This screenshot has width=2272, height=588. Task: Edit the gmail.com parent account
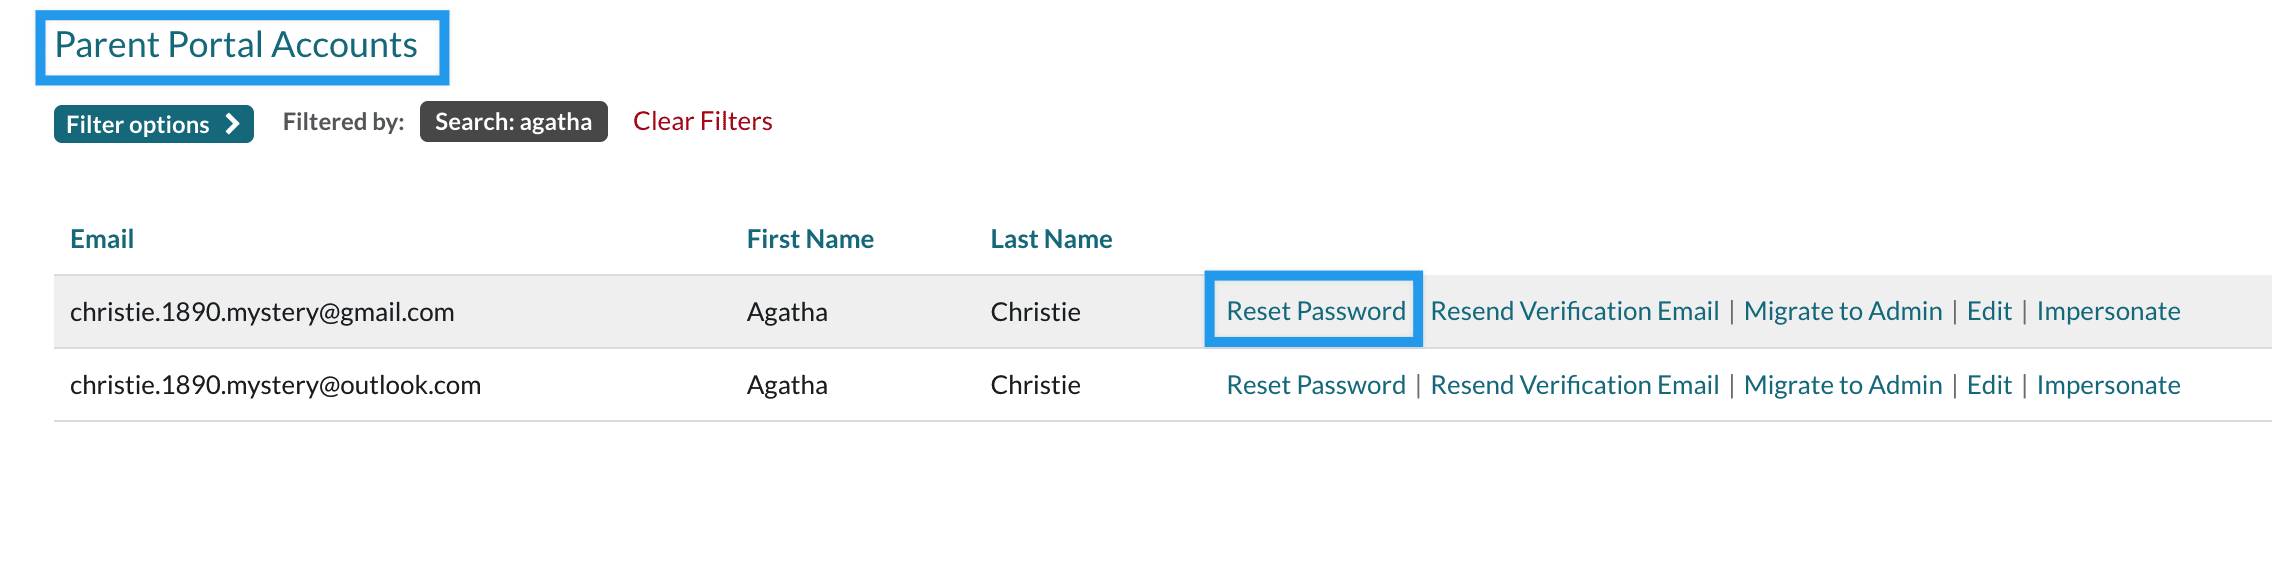pyautogui.click(x=1988, y=311)
